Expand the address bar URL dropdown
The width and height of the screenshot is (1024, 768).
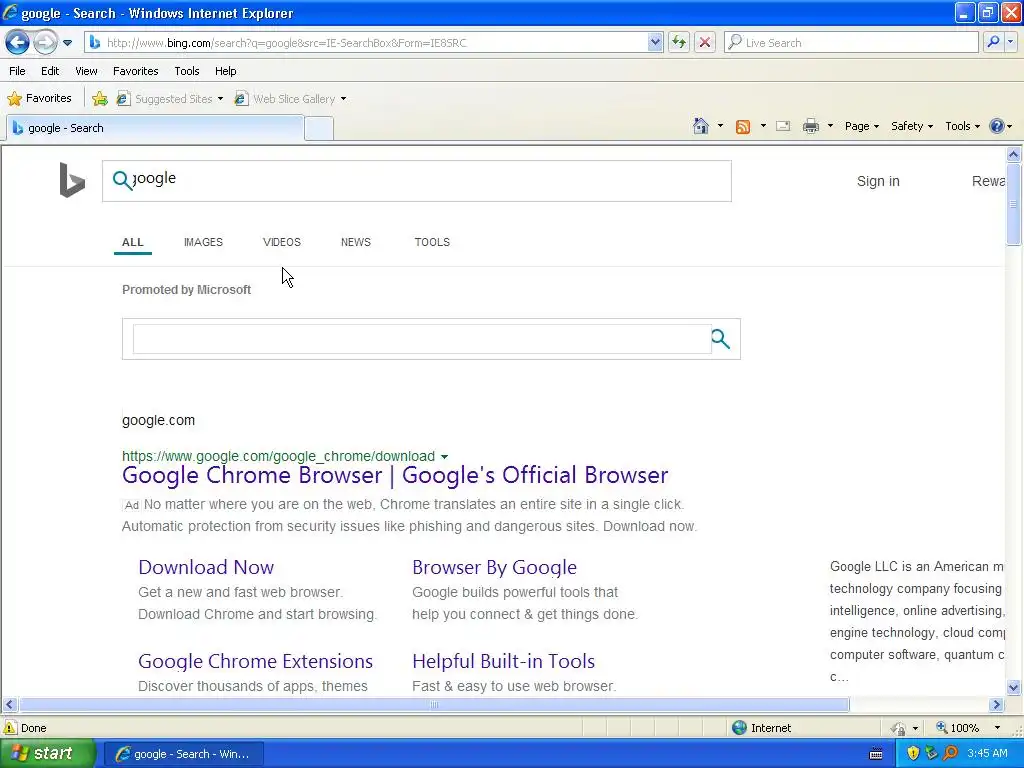[x=655, y=43]
